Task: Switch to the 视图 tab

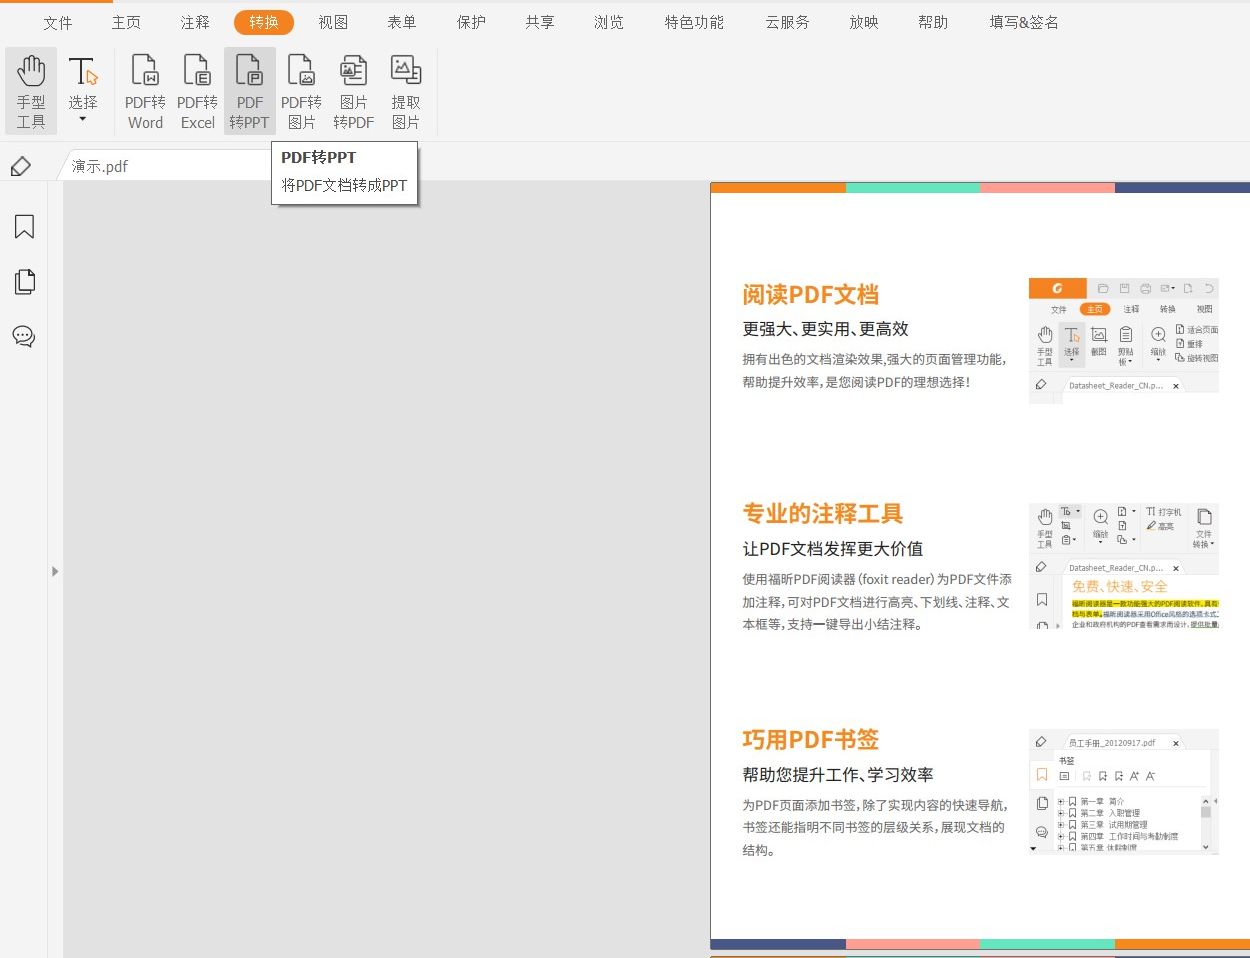Action: tap(333, 22)
